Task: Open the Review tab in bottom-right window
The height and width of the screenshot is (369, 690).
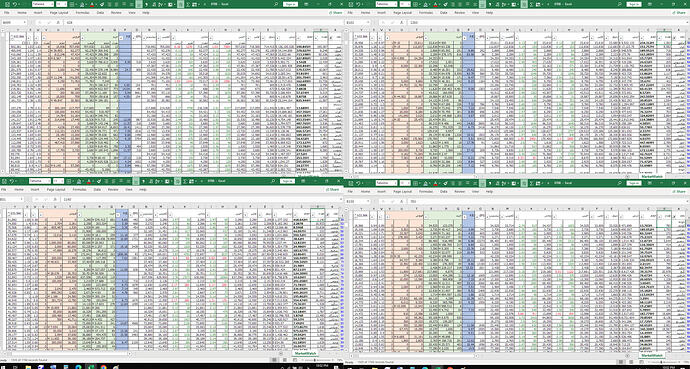Action: click(459, 192)
